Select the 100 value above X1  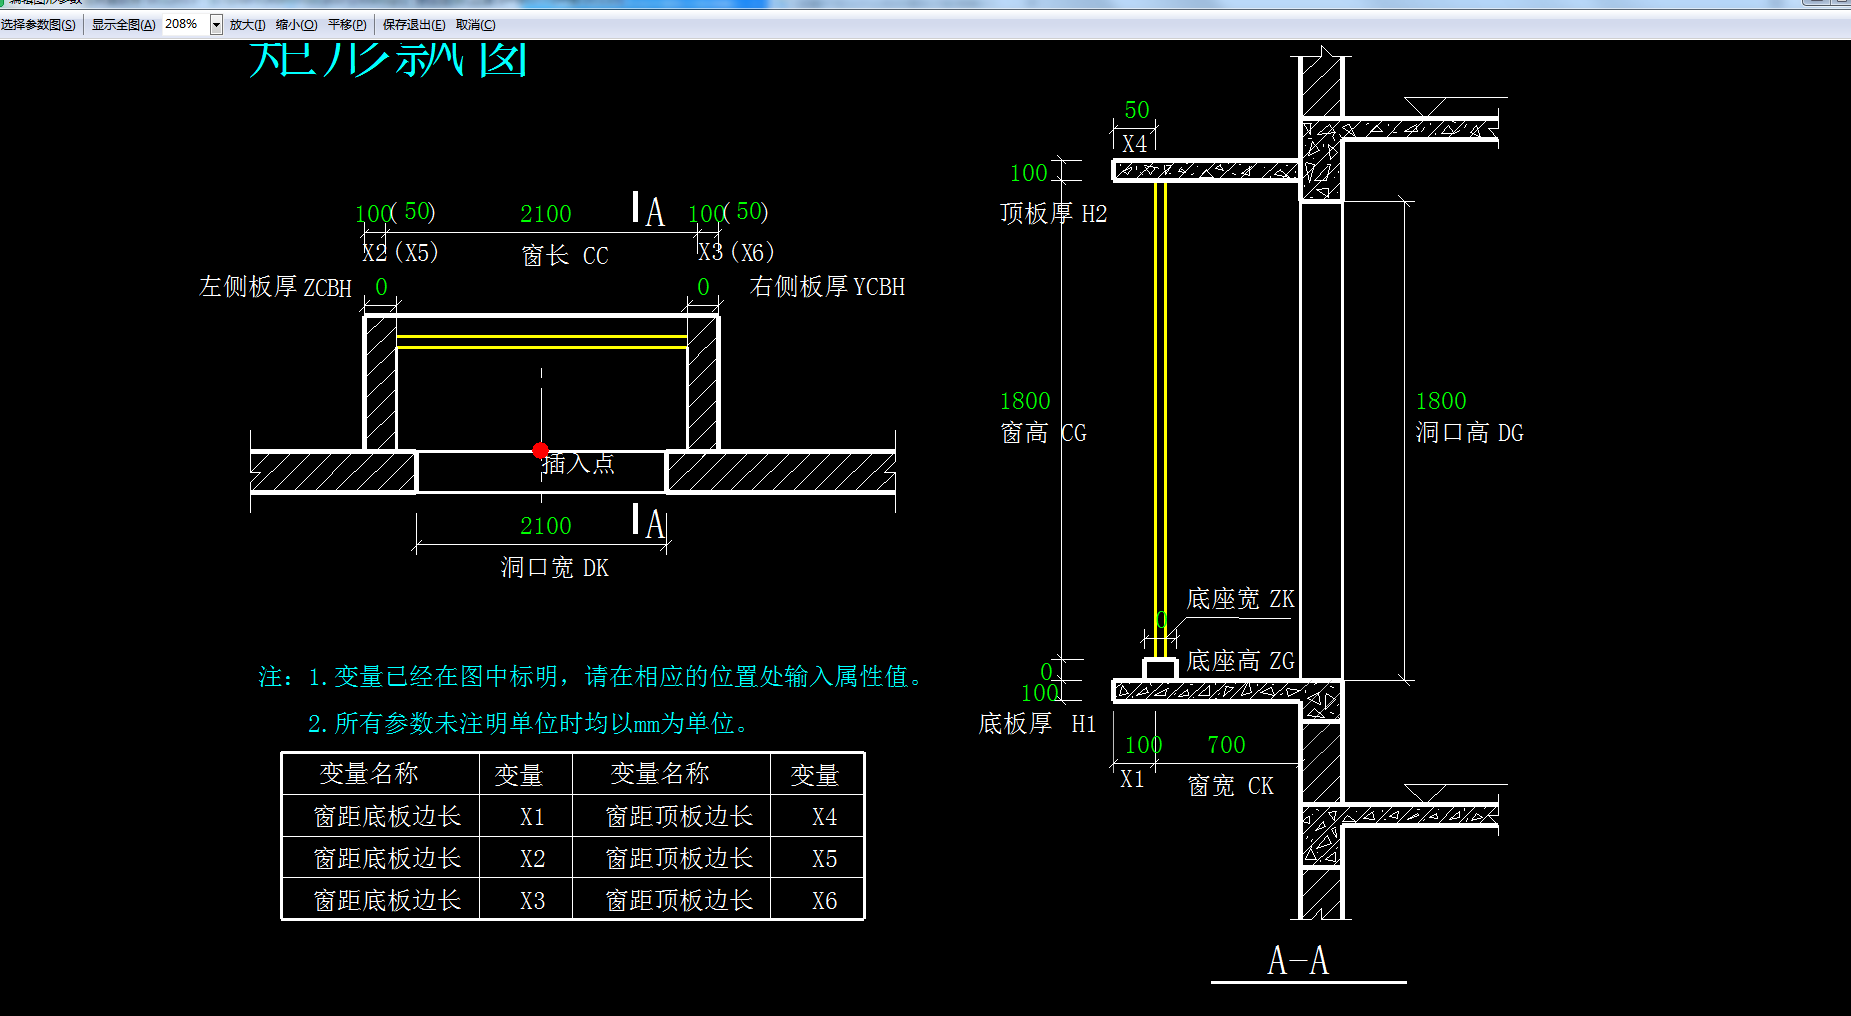coord(1143,745)
